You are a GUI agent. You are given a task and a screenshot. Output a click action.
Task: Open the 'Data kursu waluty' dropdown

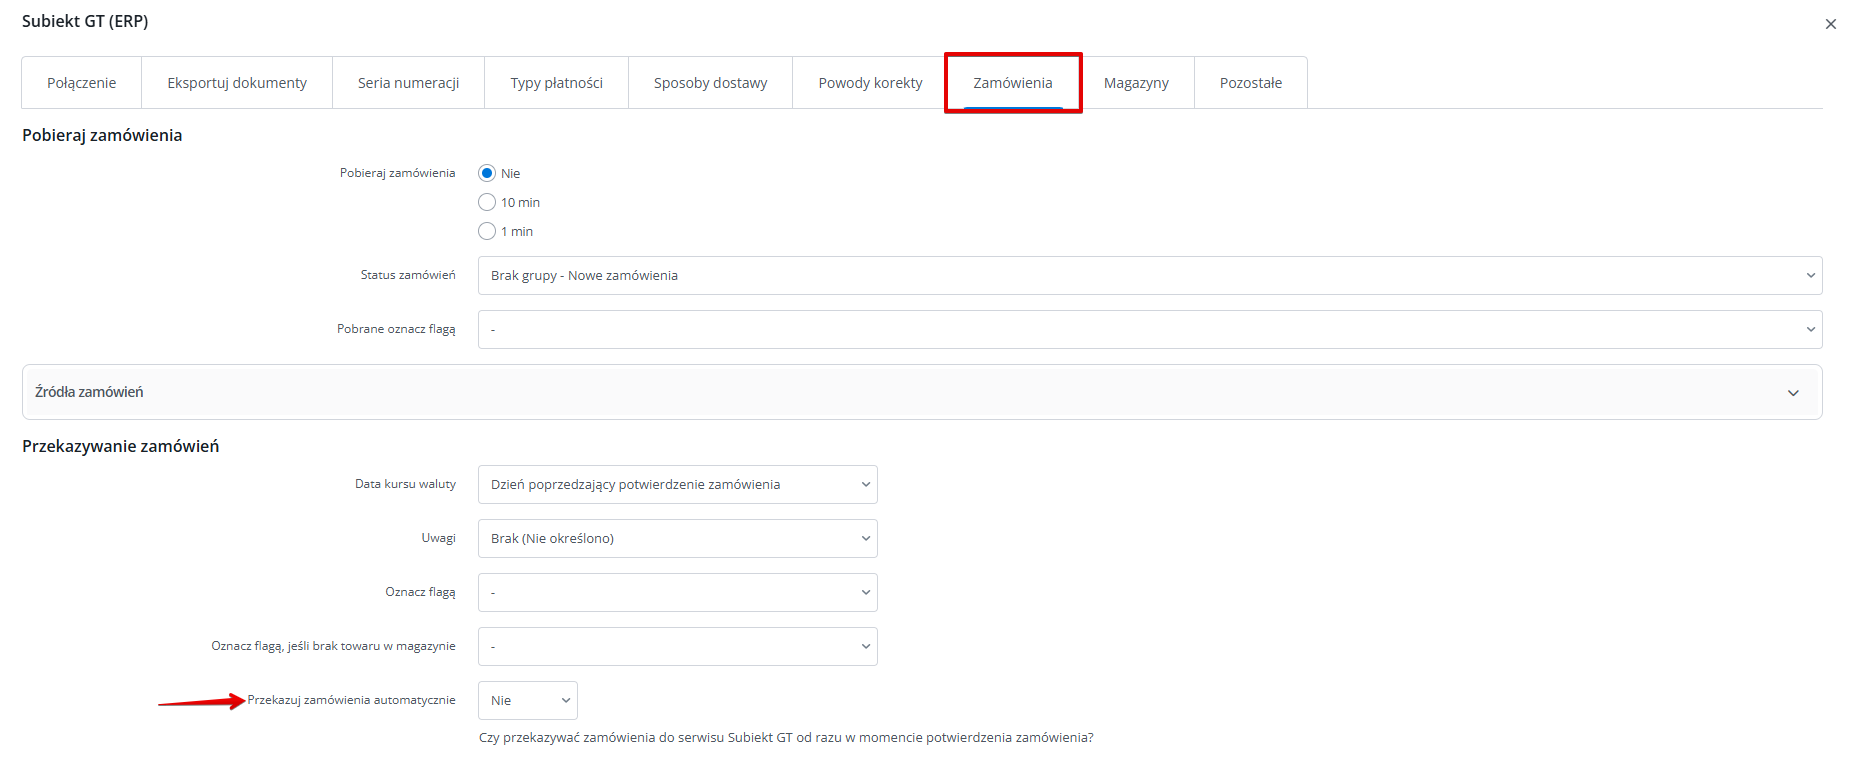677,485
